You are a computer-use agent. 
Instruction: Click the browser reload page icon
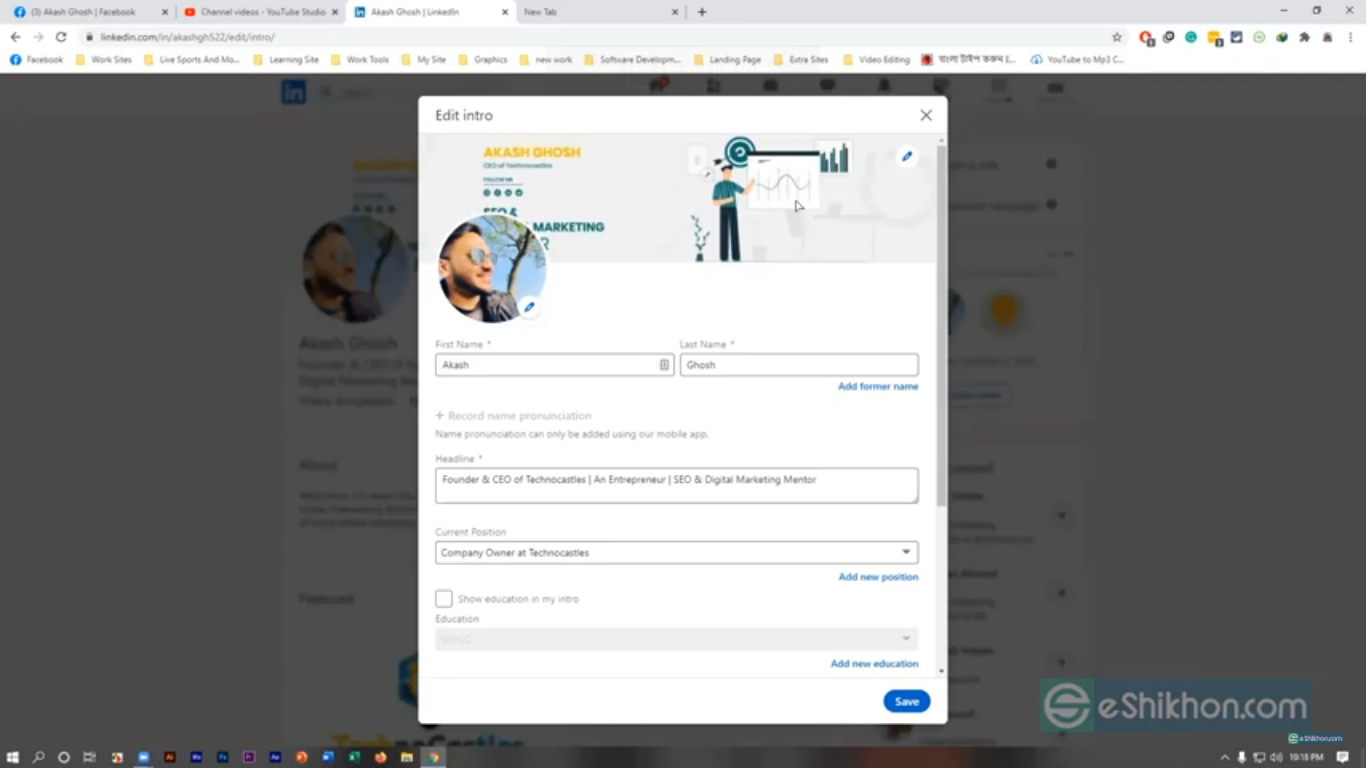[61, 37]
